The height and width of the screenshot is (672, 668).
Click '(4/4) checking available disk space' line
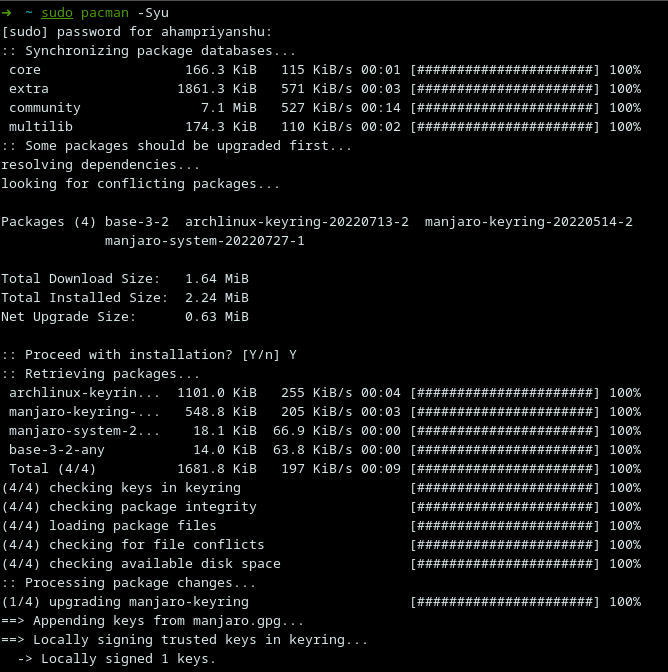141,564
